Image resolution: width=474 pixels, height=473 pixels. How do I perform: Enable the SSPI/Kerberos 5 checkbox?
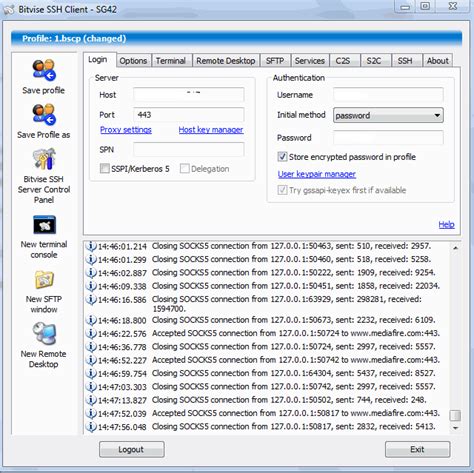pos(104,168)
